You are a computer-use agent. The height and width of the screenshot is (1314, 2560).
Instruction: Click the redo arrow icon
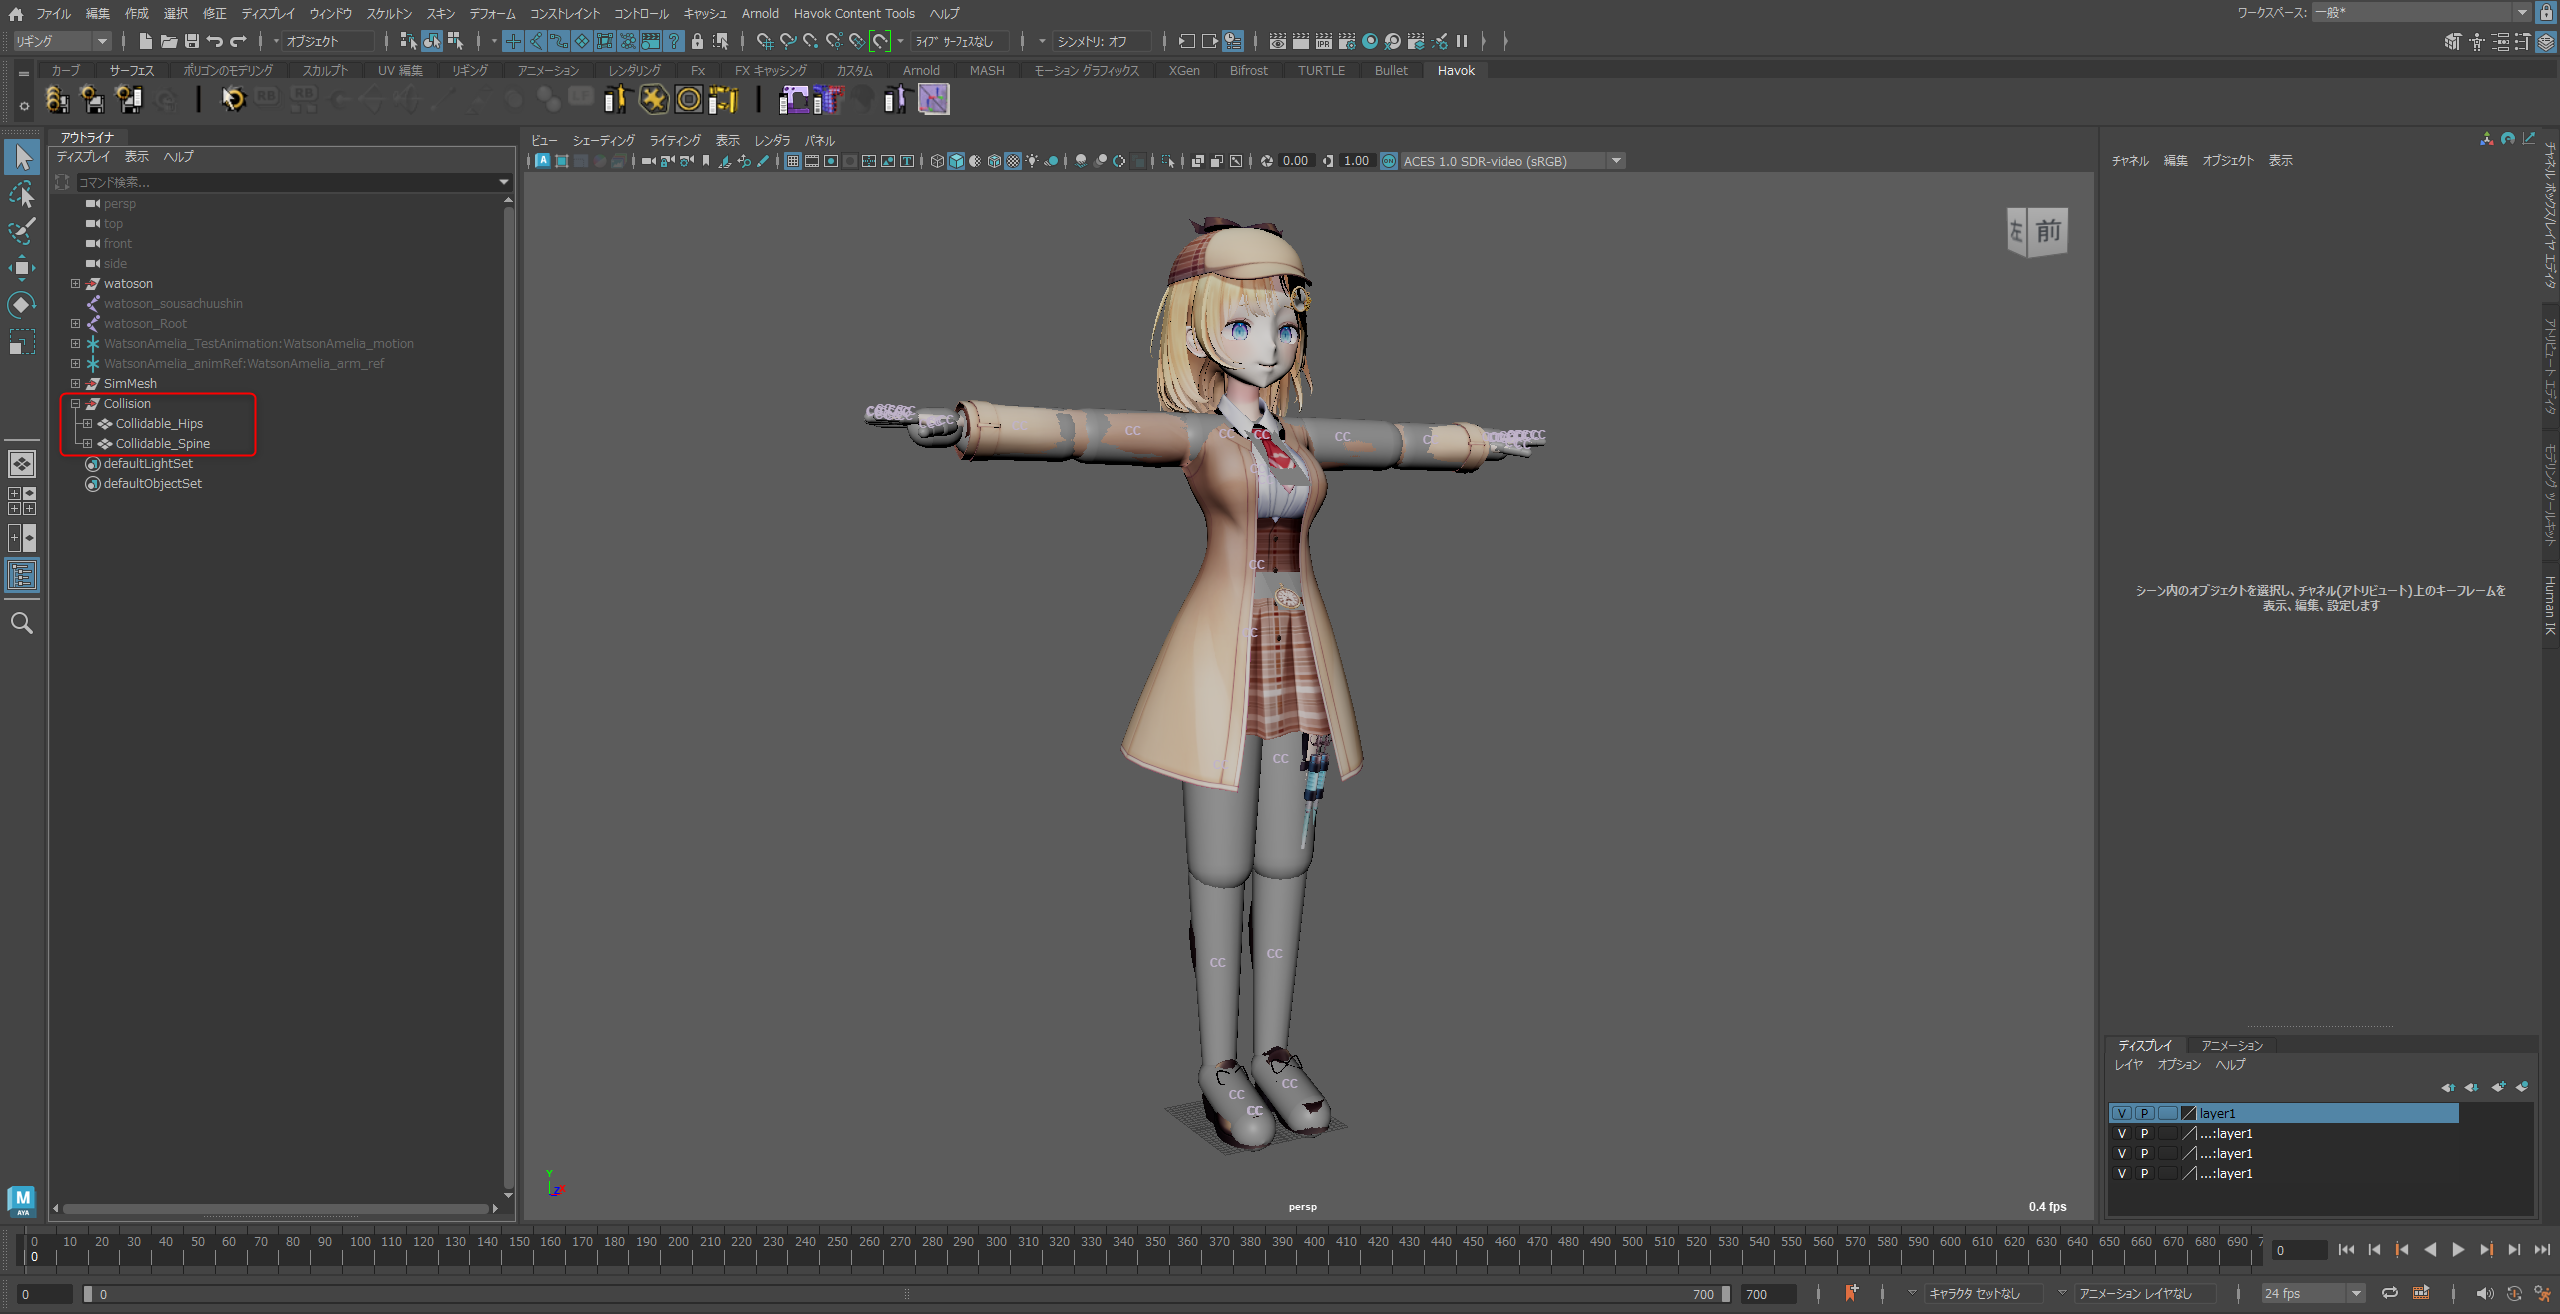(x=238, y=41)
